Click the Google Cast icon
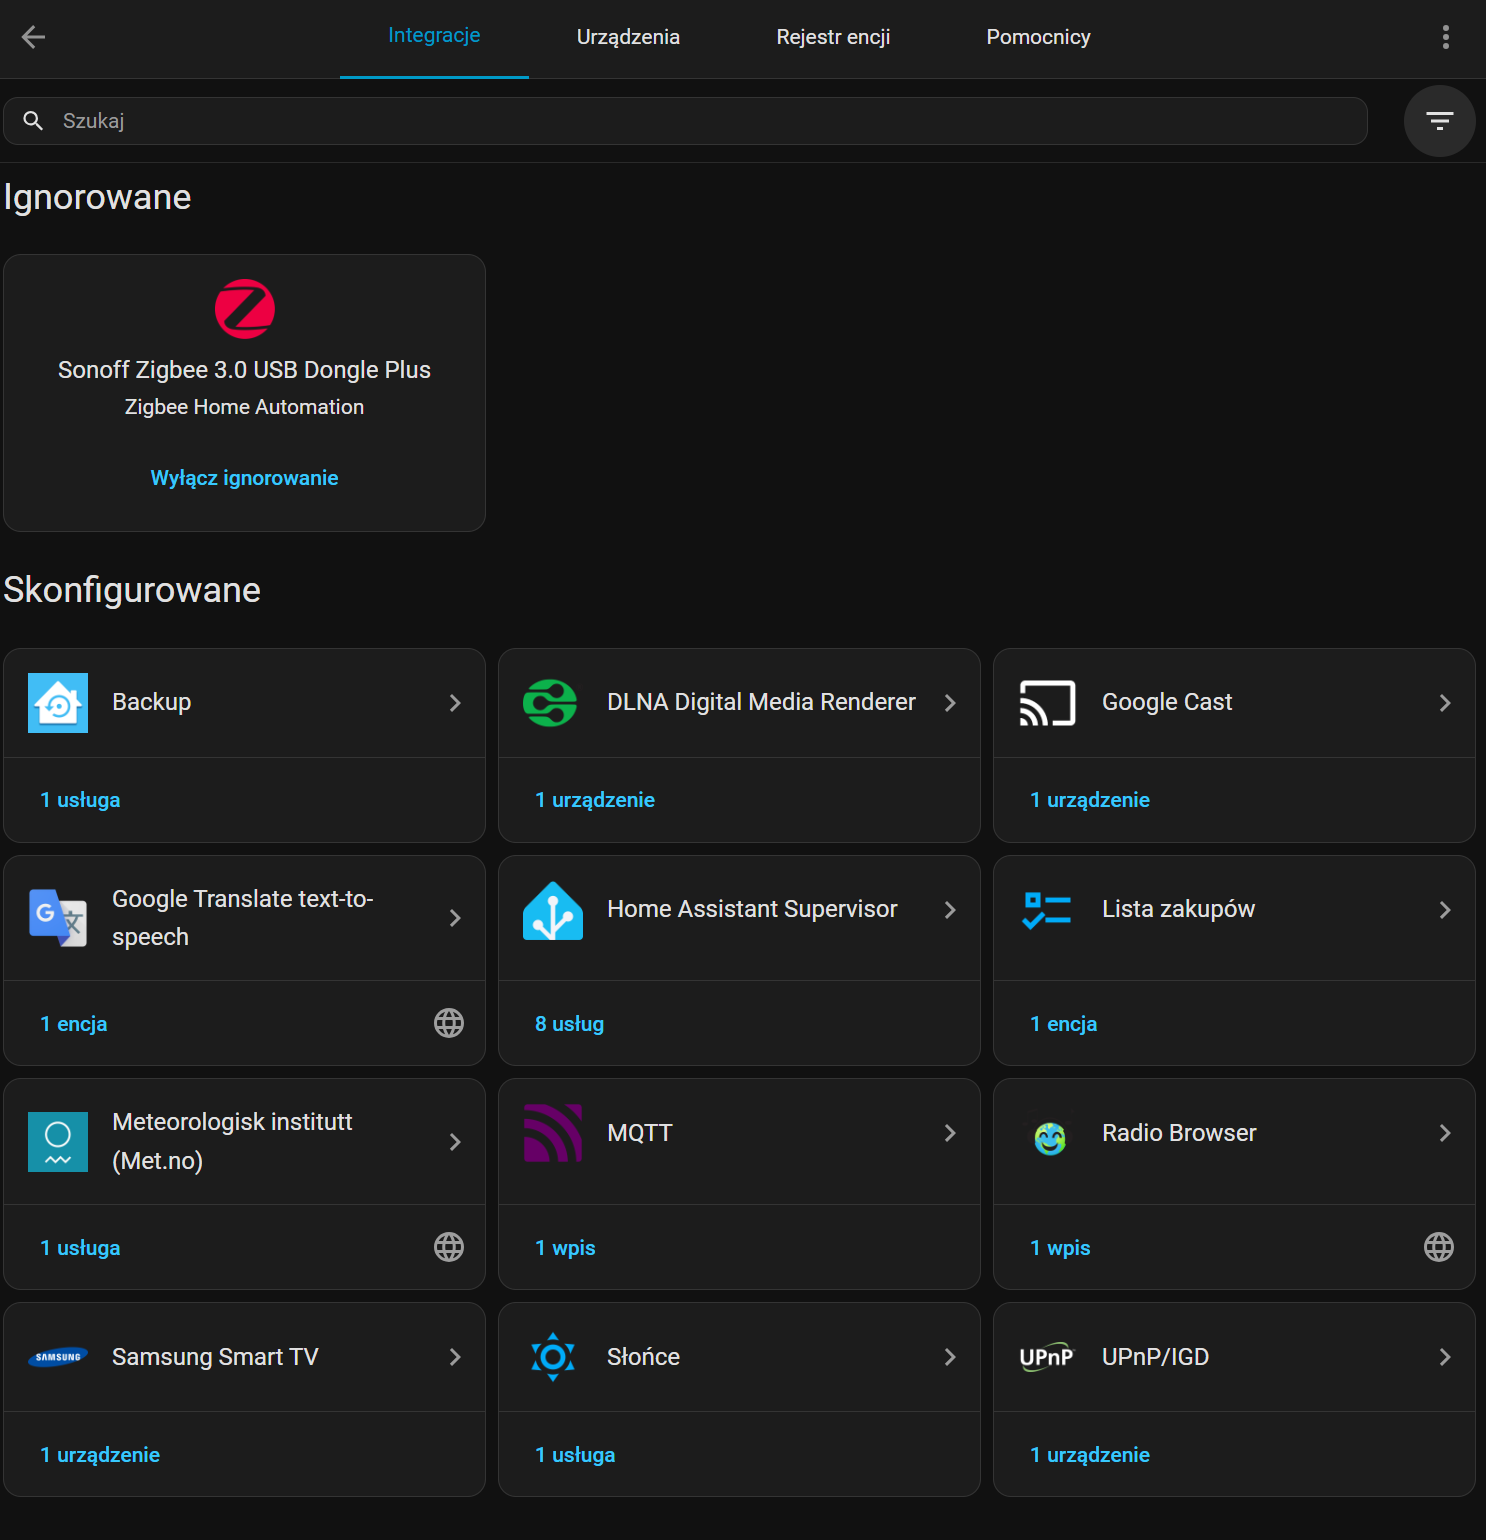 [1047, 703]
